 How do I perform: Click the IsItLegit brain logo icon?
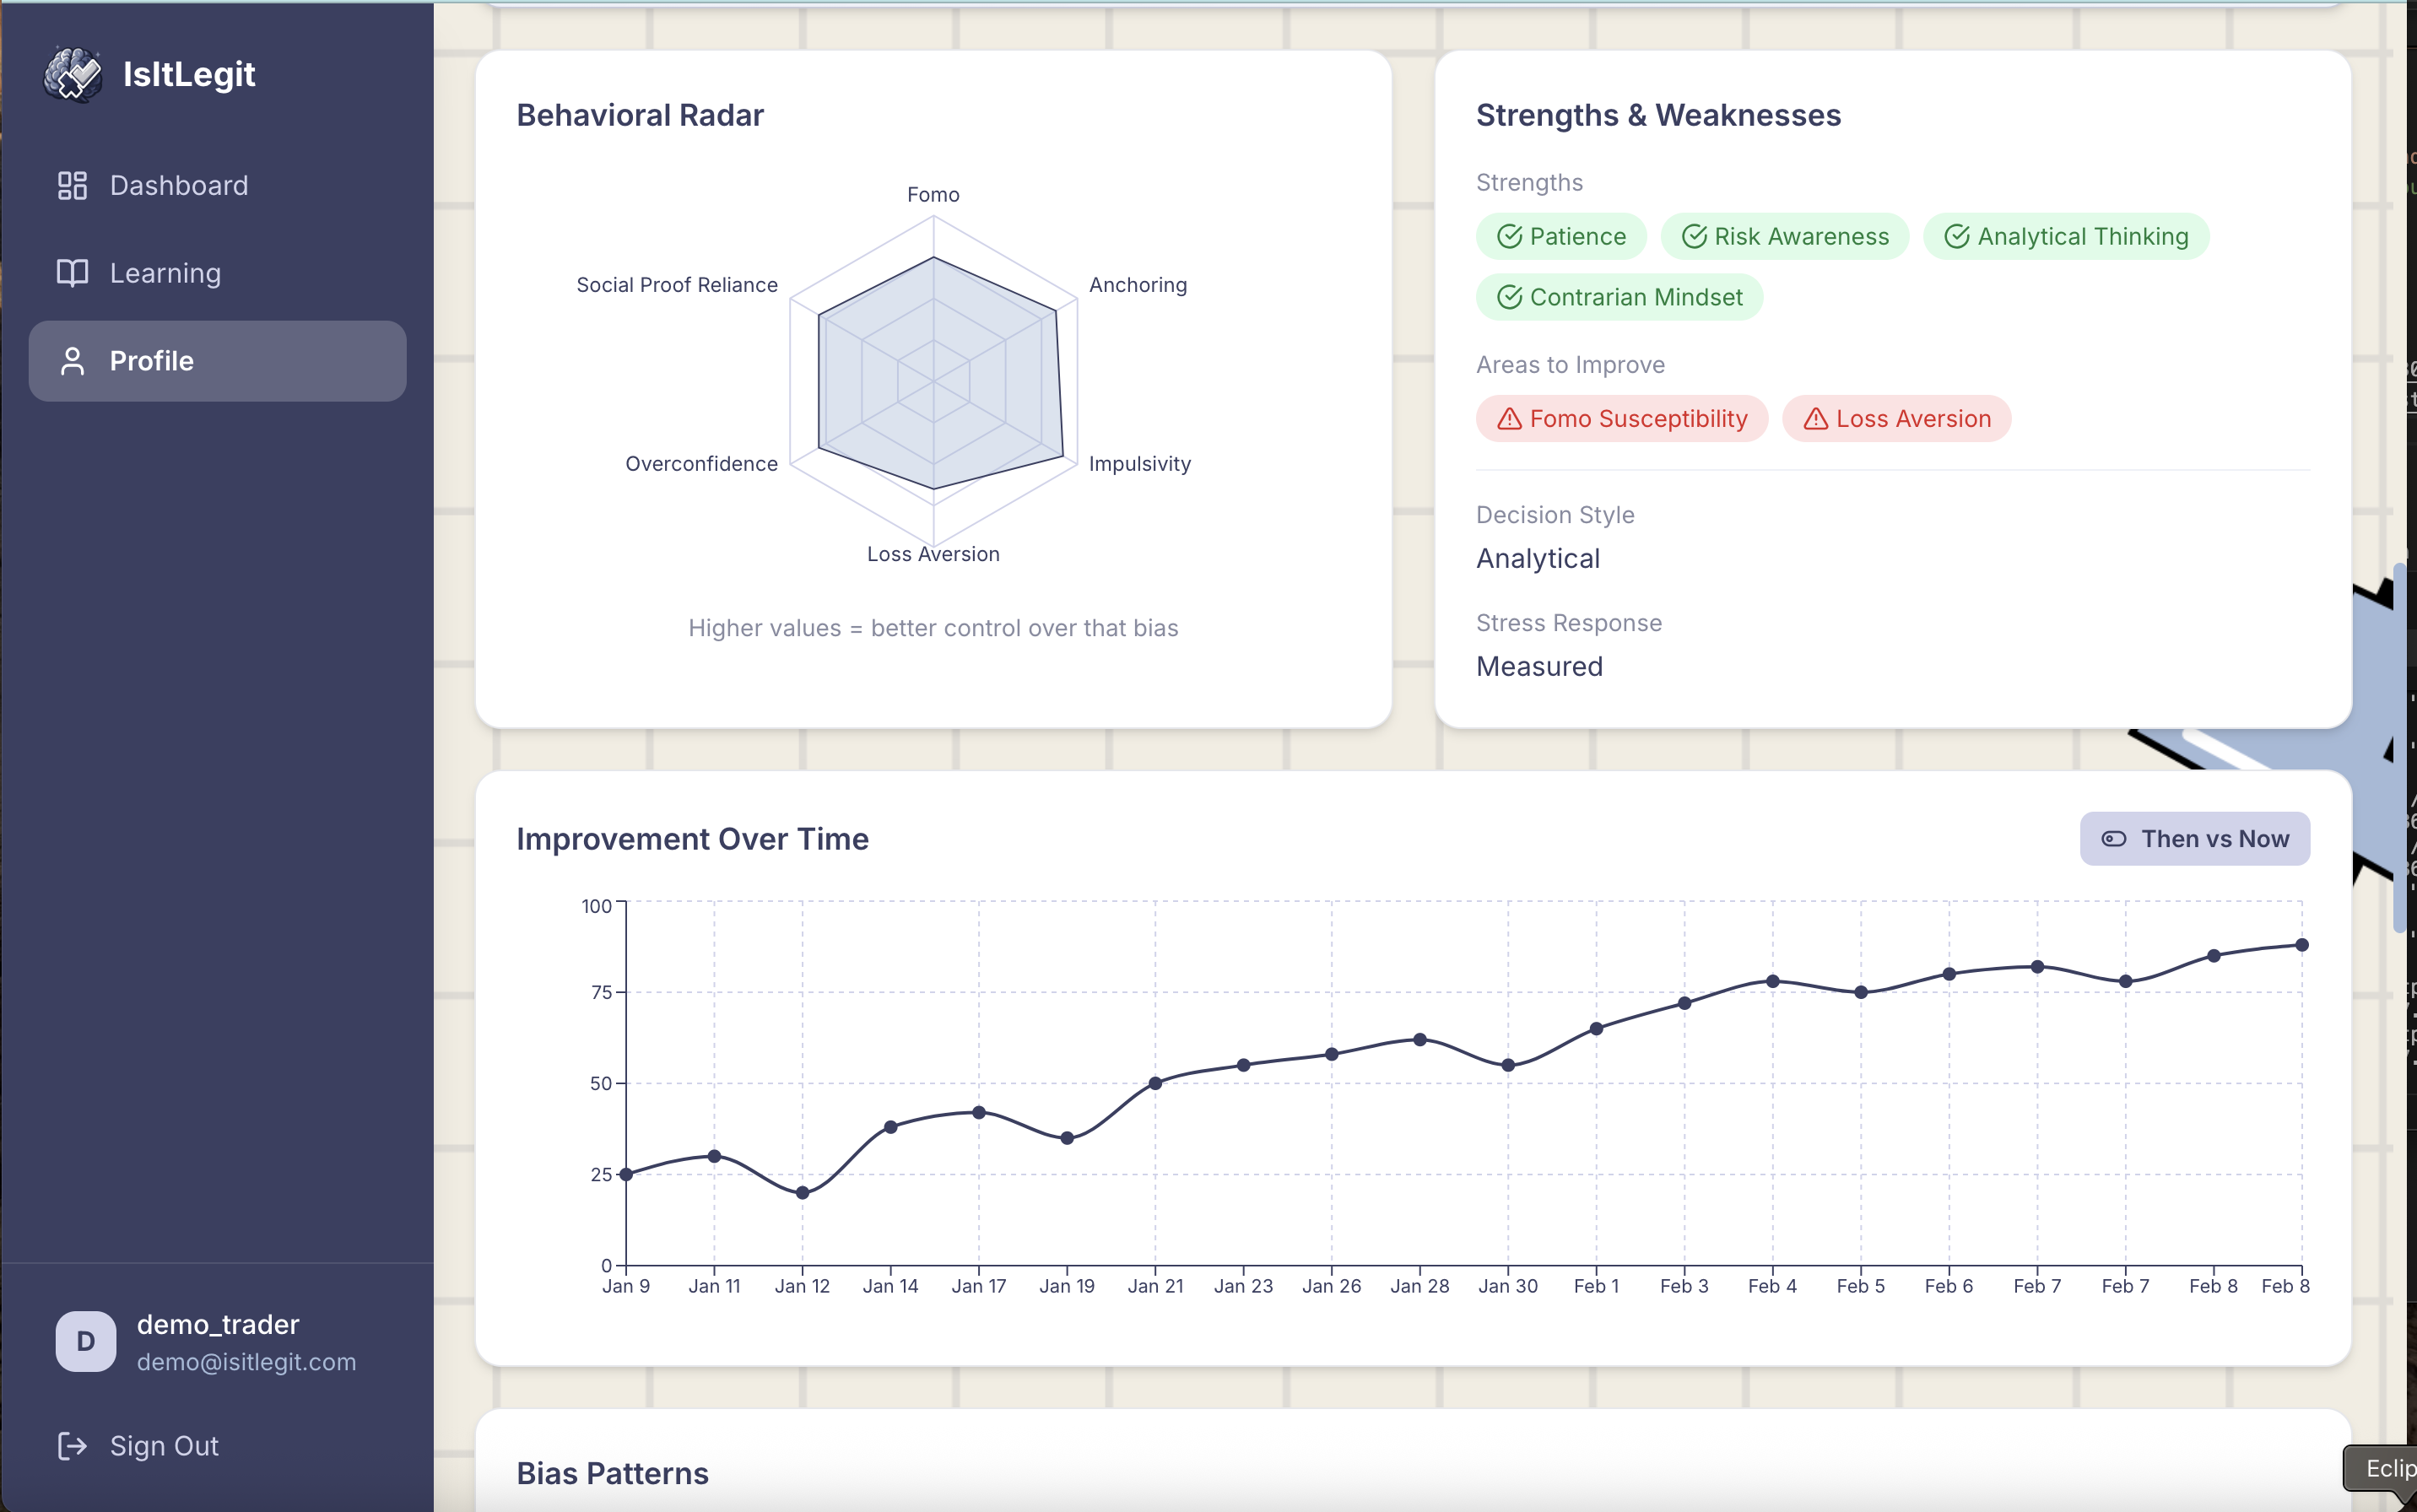click(x=72, y=75)
